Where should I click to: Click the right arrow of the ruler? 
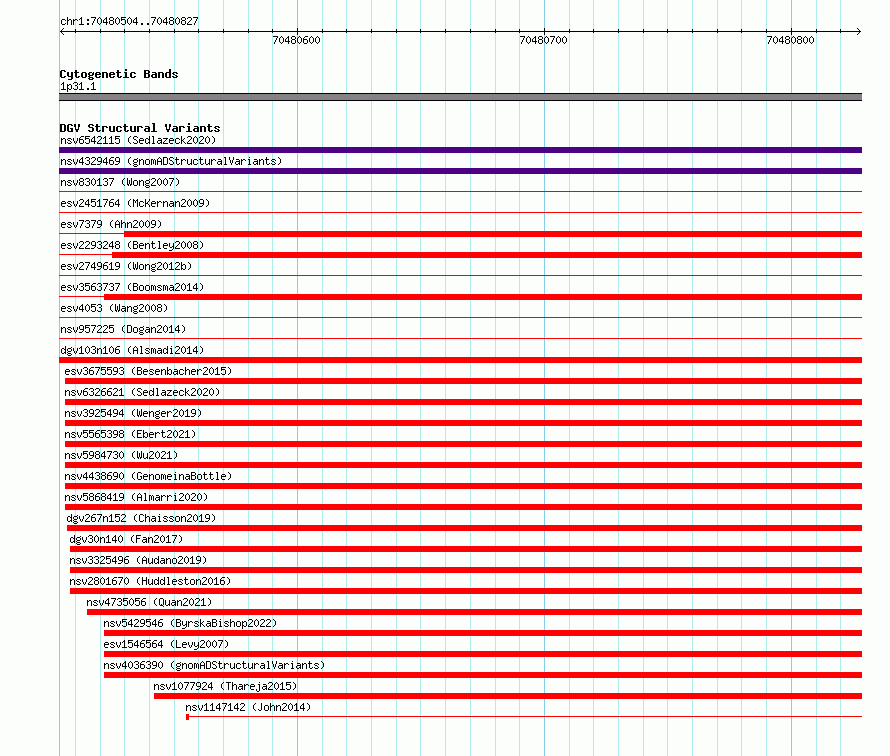[859, 31]
